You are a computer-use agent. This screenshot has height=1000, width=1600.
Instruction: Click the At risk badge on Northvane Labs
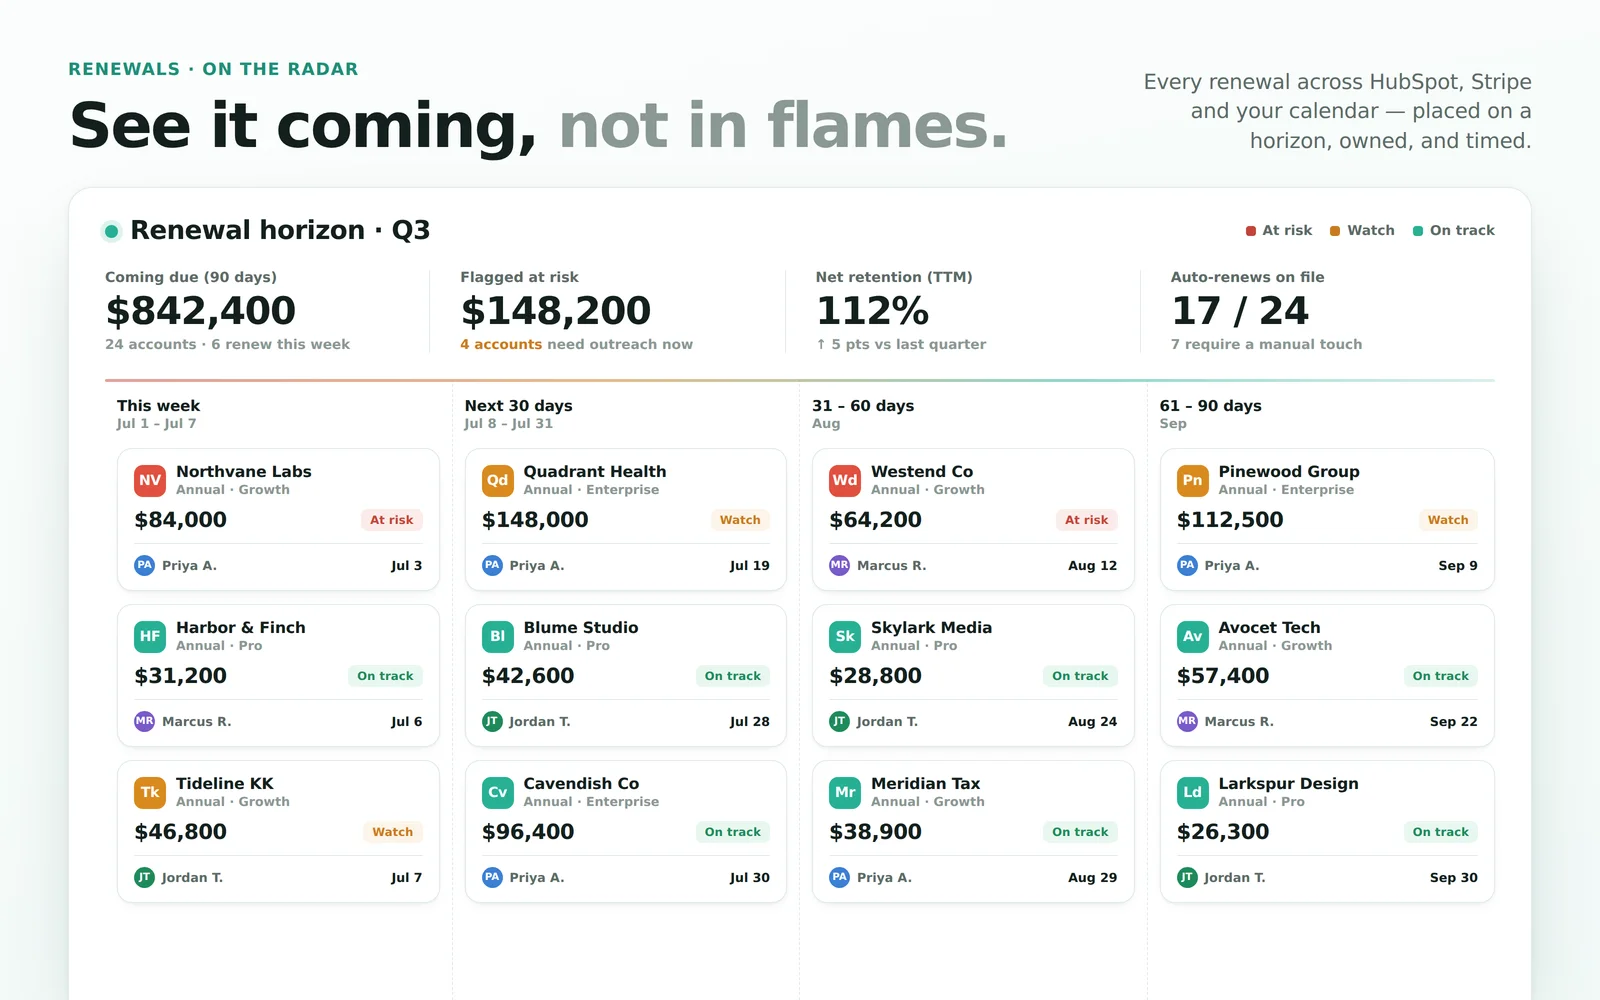pos(391,520)
